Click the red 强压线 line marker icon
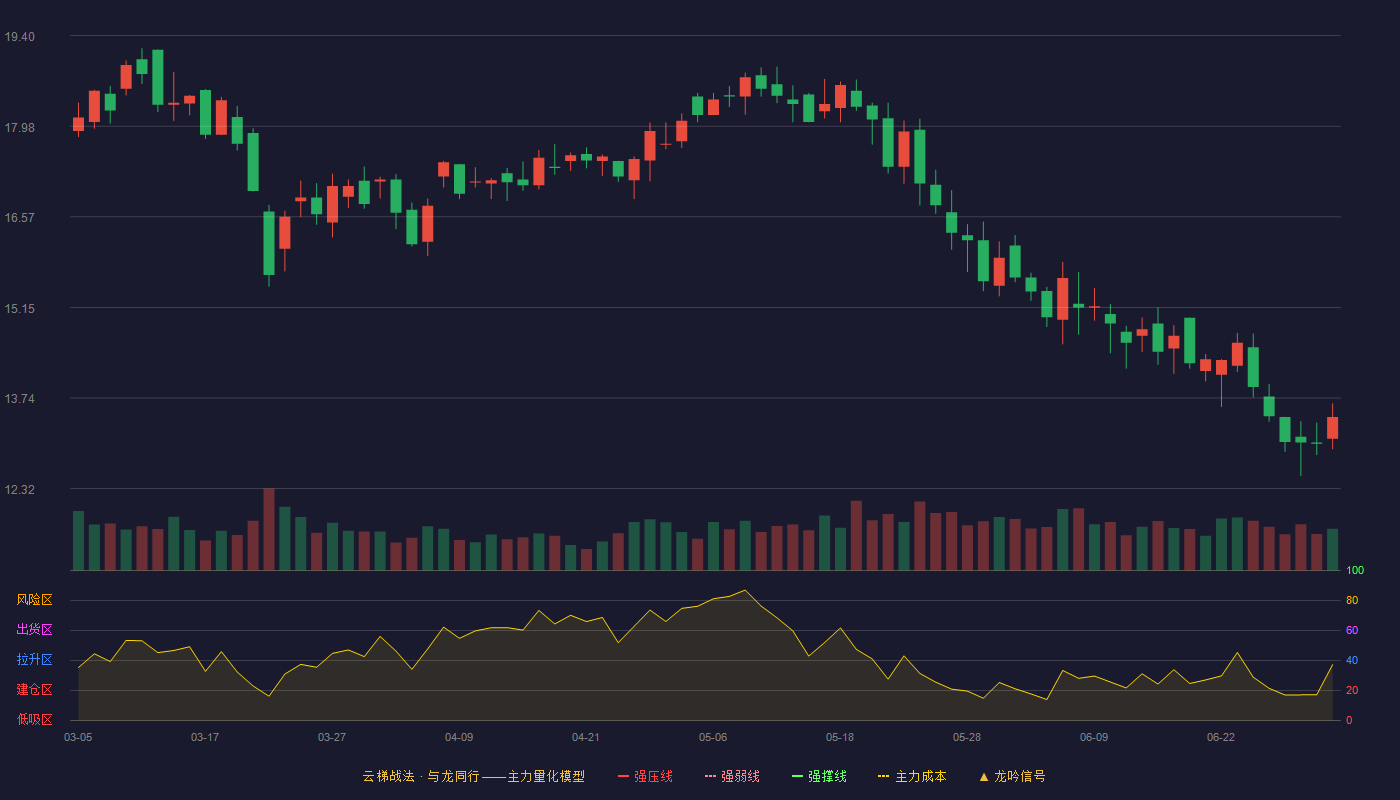 [x=623, y=776]
